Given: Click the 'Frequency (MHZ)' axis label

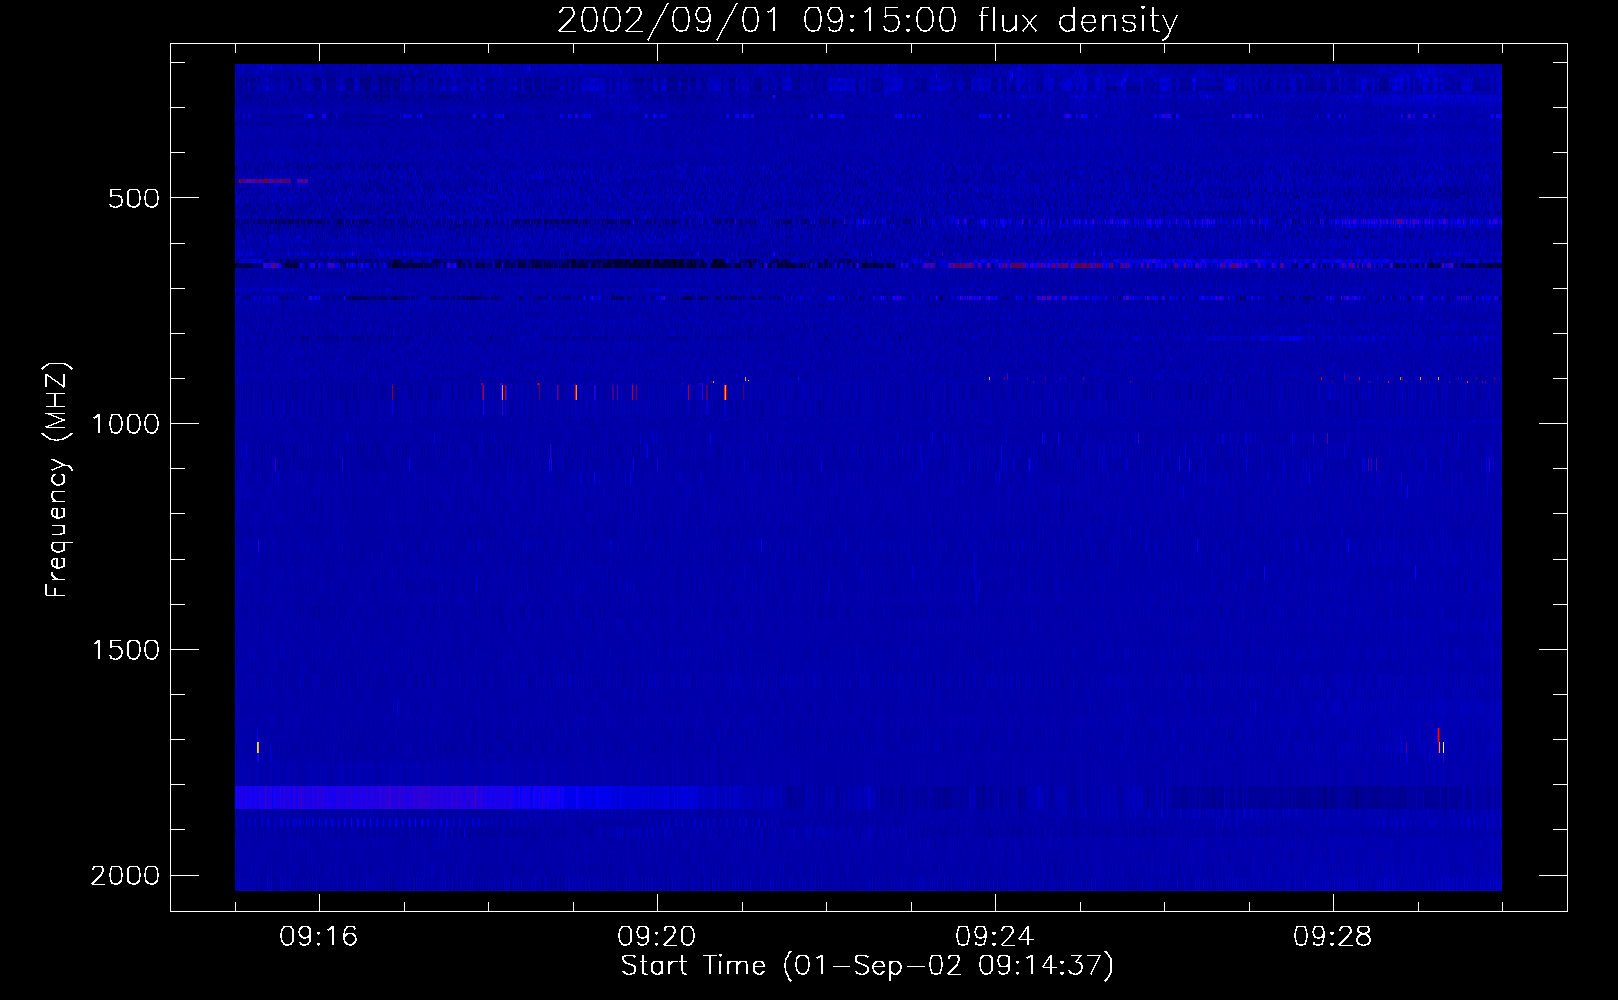Looking at the screenshot, I should tap(57, 480).
